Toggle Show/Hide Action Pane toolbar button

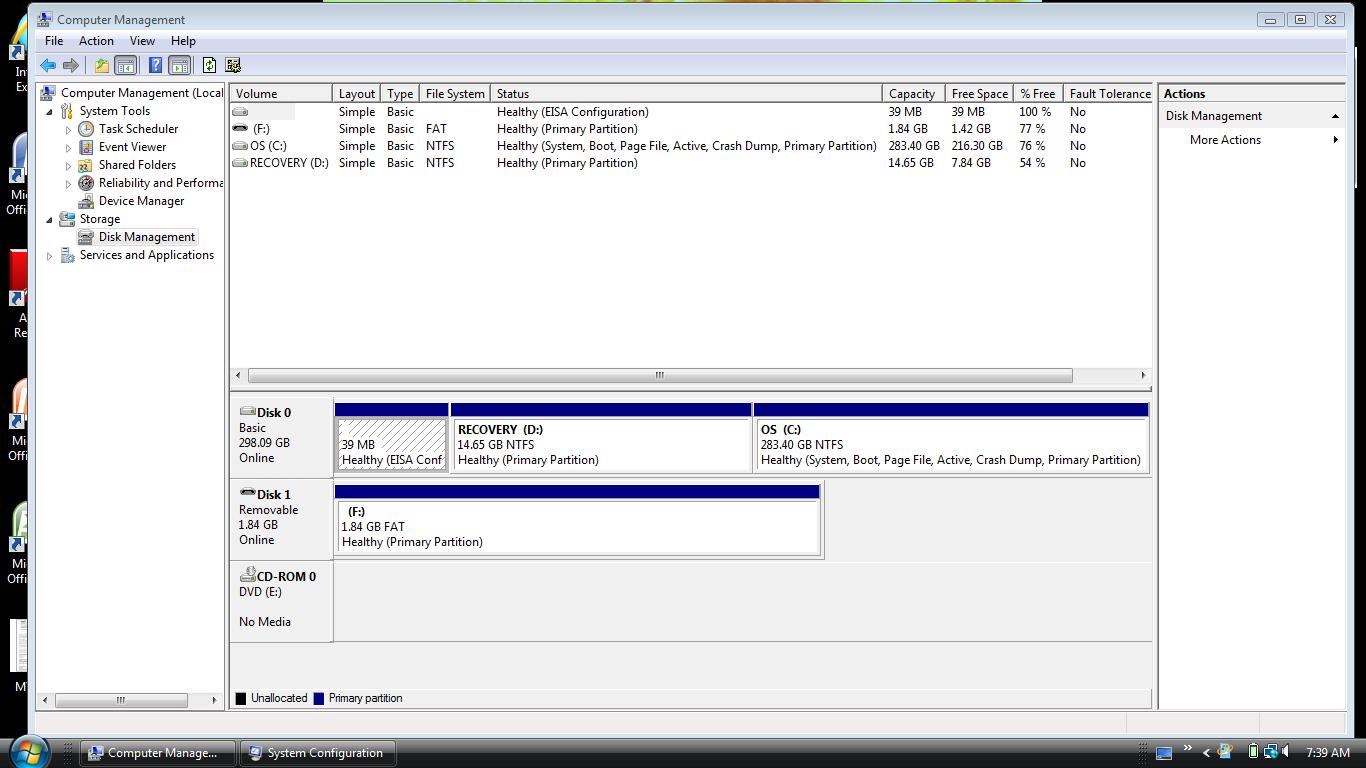pyautogui.click(x=179, y=65)
